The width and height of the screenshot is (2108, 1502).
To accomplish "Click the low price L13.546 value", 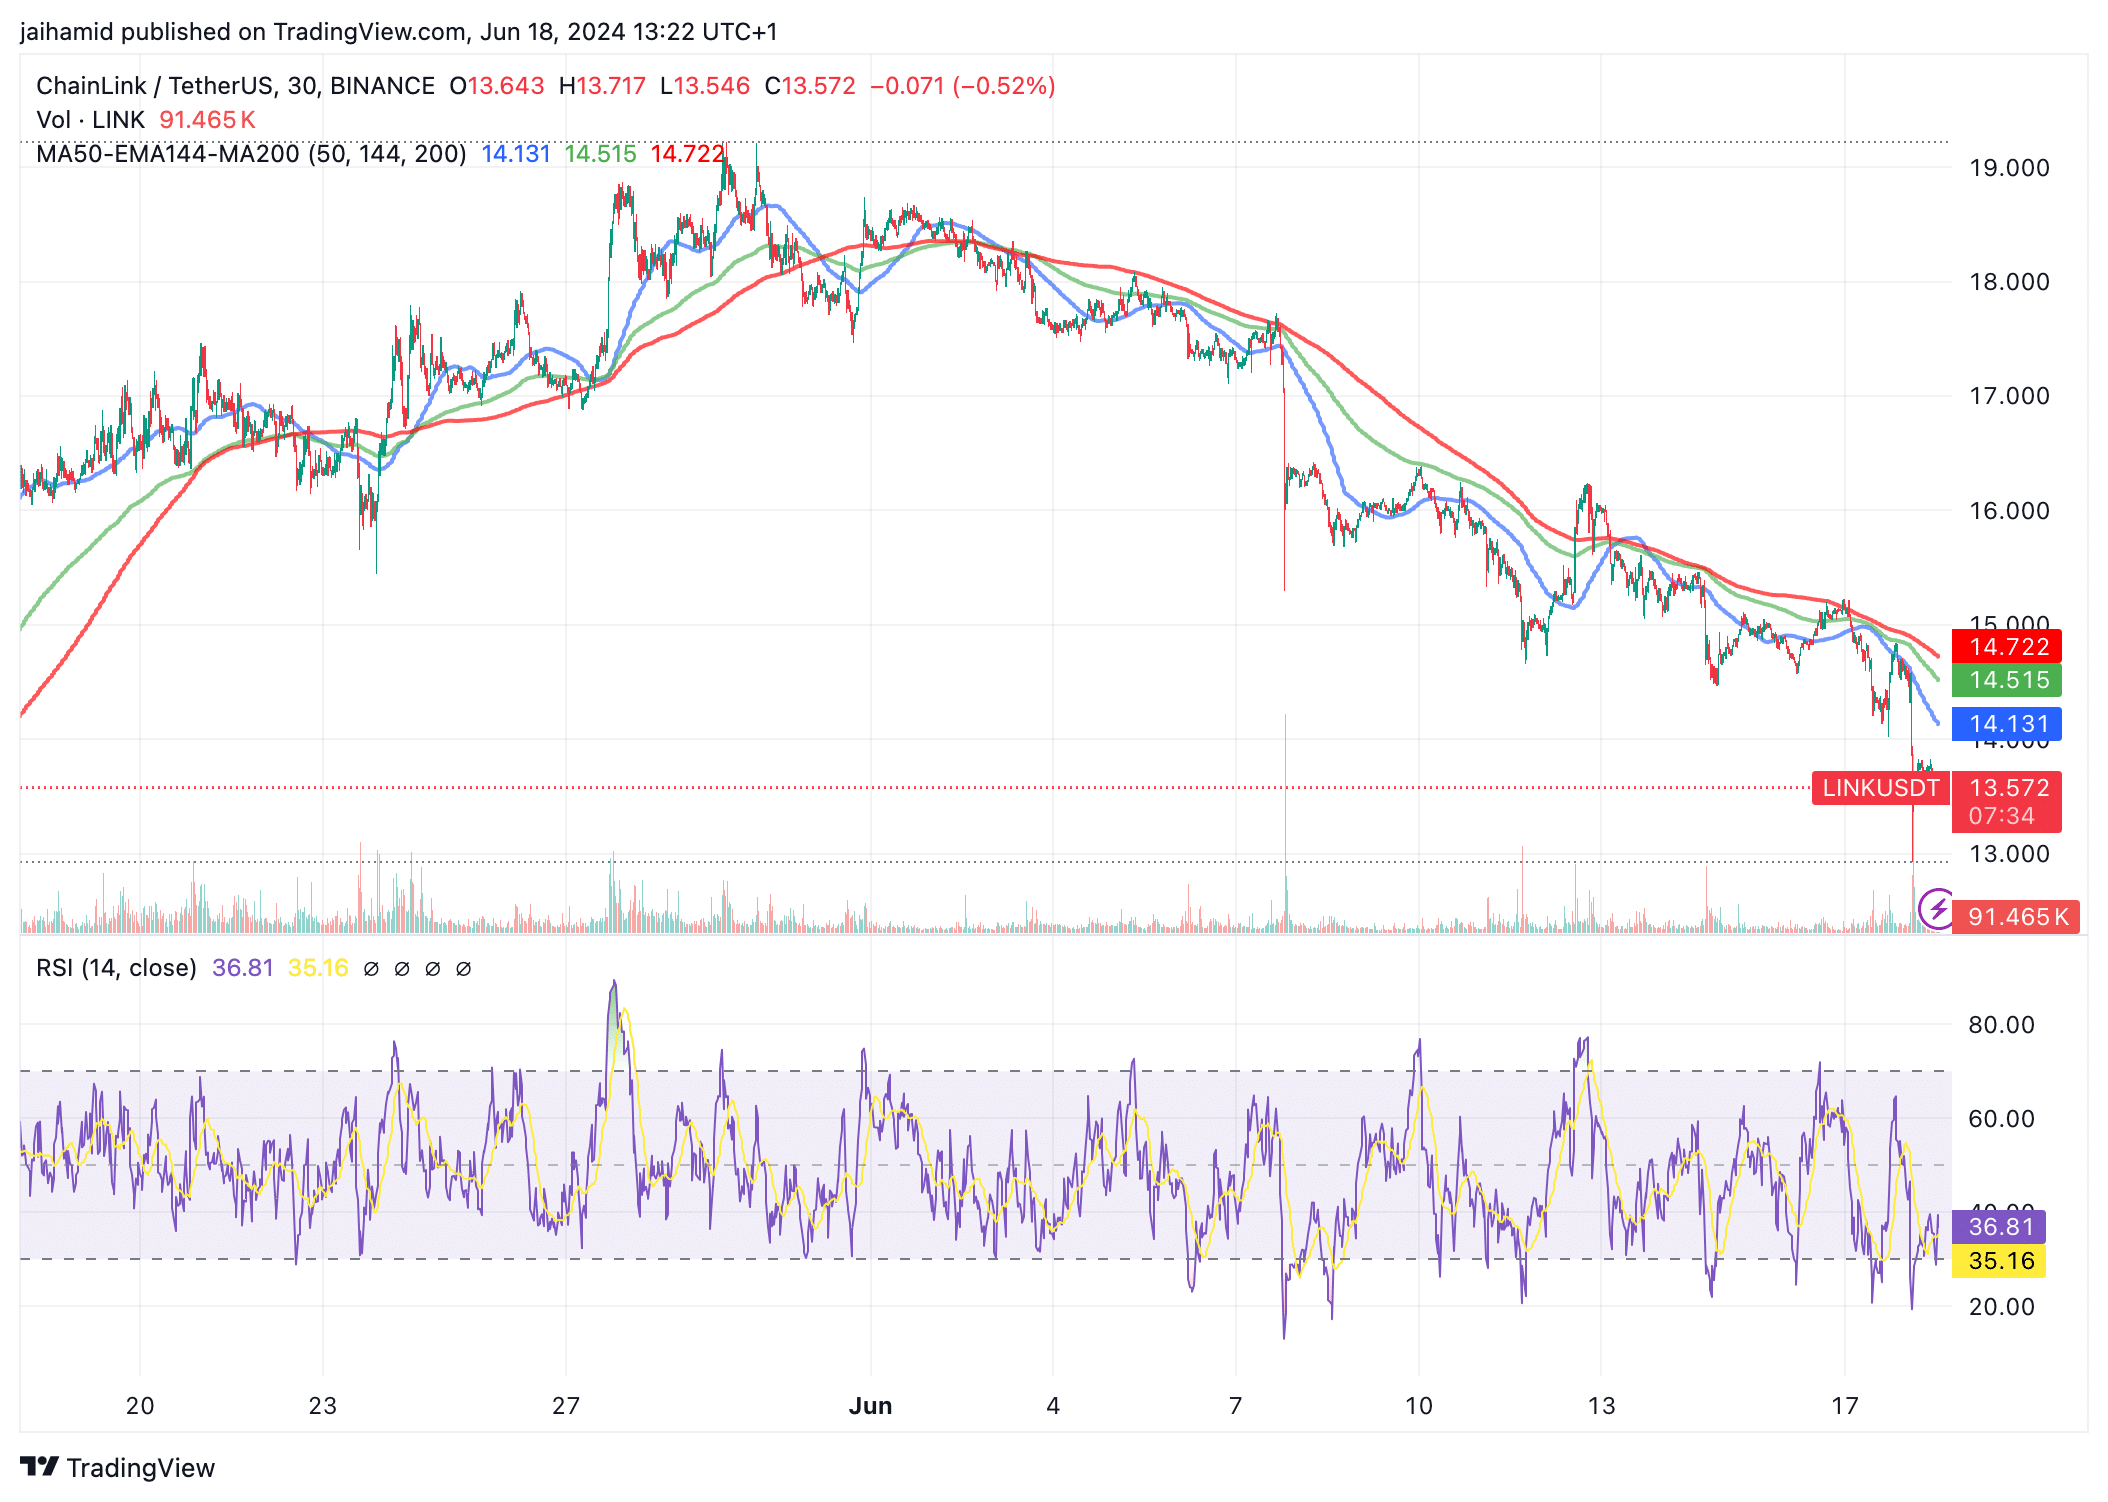I will 705,86.
